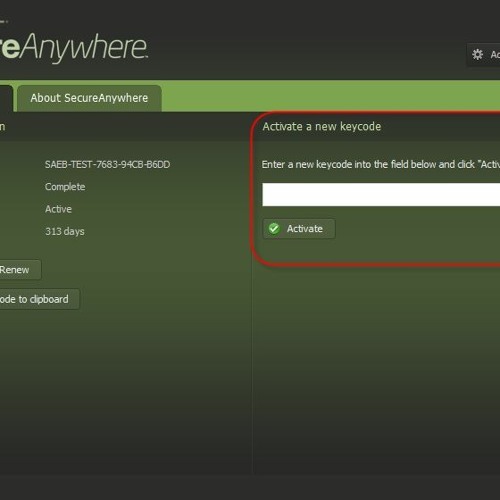Click the 'Enter a new keycode' instruction text
This screenshot has height=500, width=500.
coord(381,164)
